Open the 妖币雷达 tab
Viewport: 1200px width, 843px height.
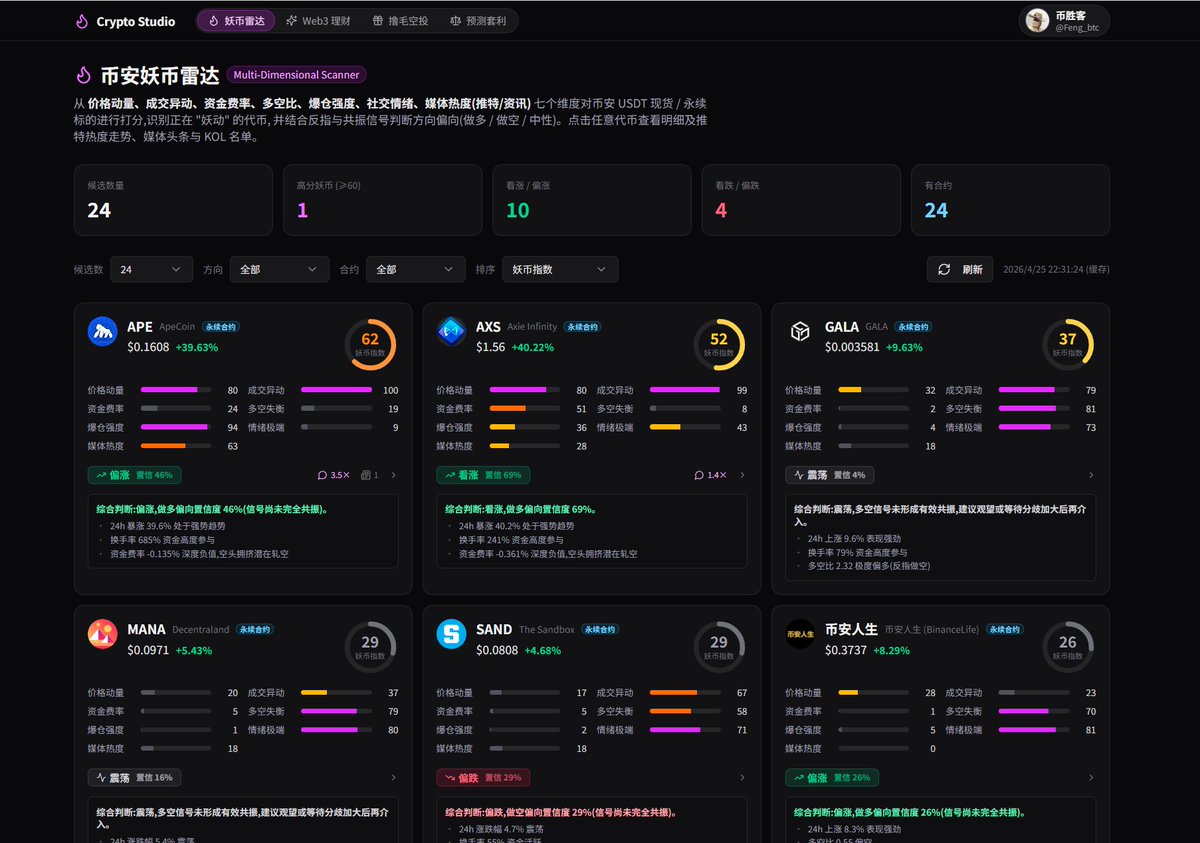[238, 21]
